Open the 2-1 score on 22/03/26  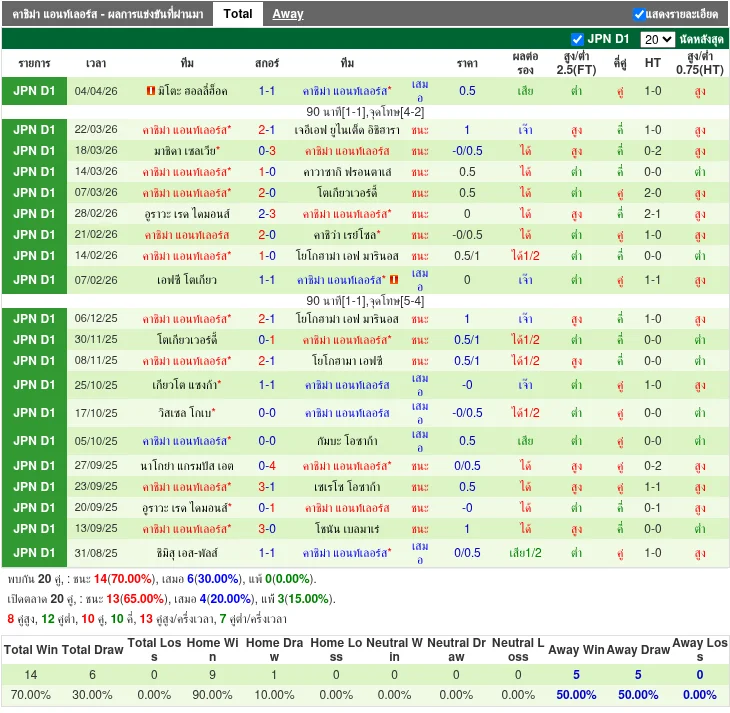click(267, 130)
